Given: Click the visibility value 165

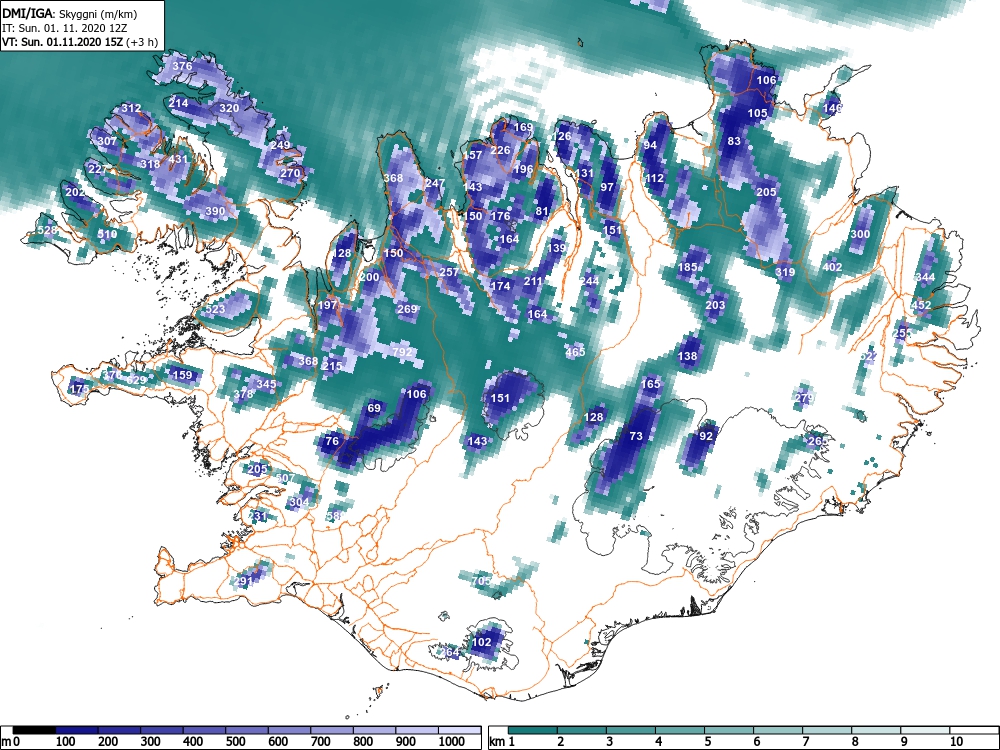Looking at the screenshot, I should pyautogui.click(x=651, y=384).
